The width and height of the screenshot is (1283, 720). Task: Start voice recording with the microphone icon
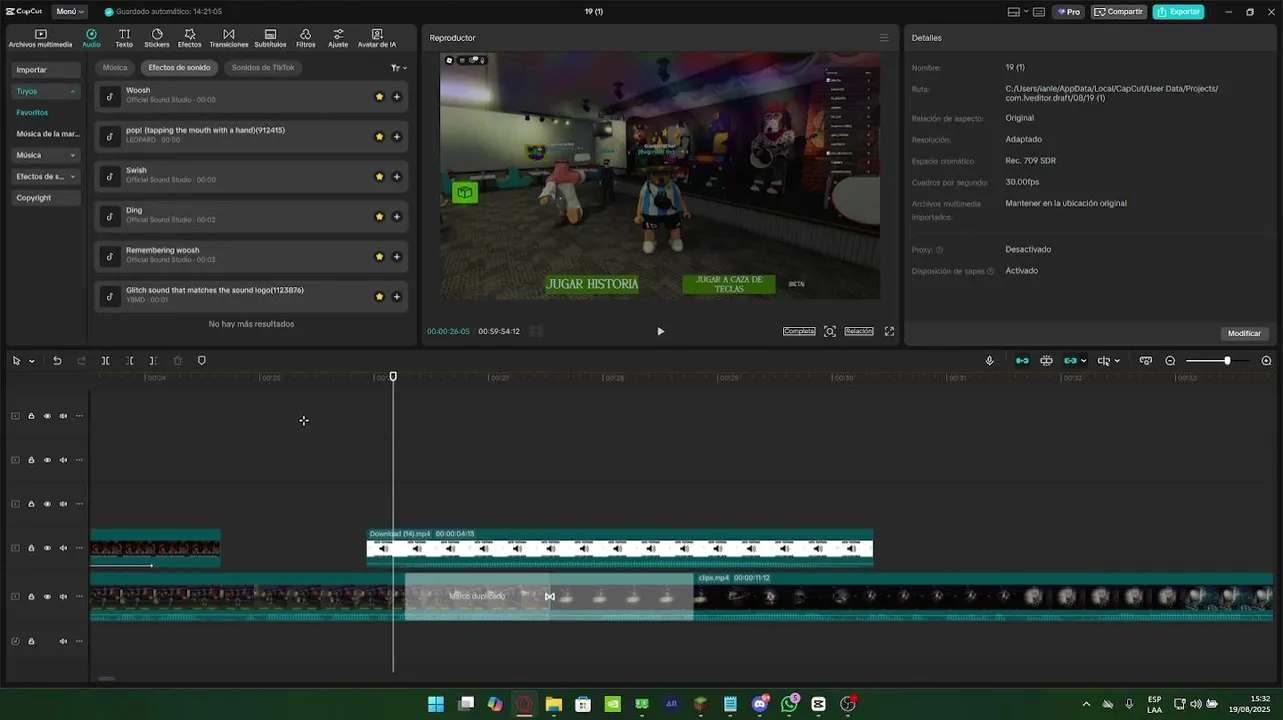990,361
